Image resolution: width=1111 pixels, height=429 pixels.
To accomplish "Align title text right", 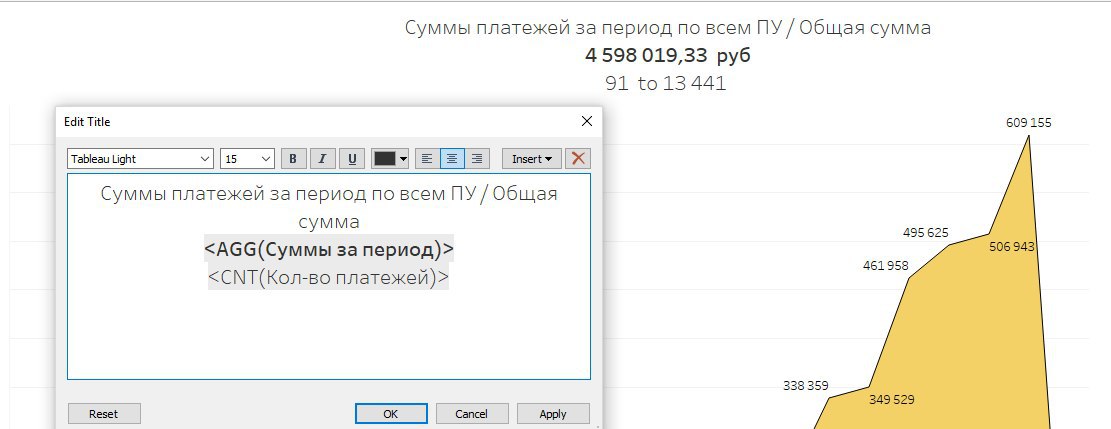I will (x=478, y=159).
